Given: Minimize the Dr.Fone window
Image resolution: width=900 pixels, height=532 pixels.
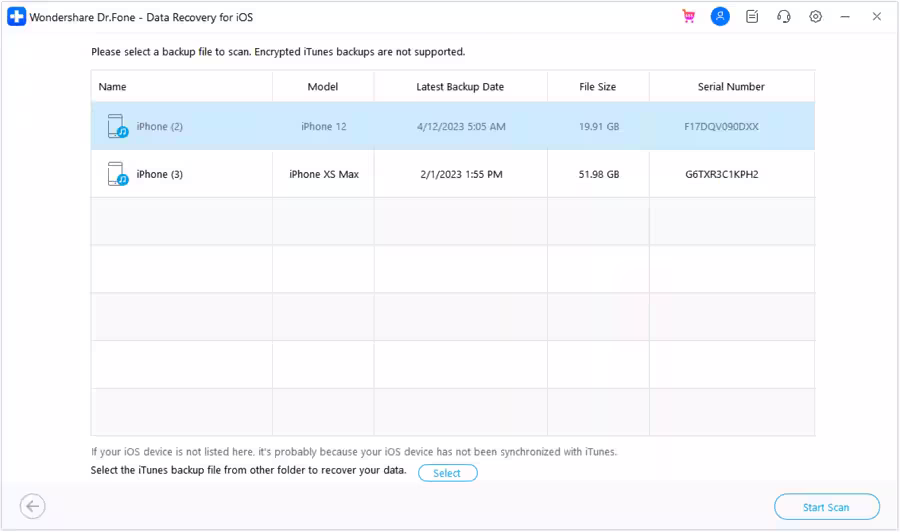Looking at the screenshot, I should [848, 17].
